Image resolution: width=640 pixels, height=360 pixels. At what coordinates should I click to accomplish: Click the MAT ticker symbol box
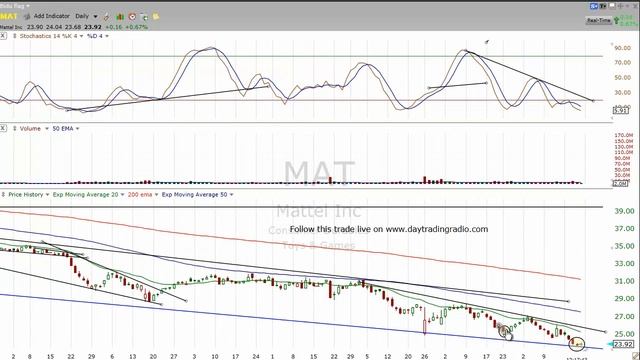[x=9, y=16]
